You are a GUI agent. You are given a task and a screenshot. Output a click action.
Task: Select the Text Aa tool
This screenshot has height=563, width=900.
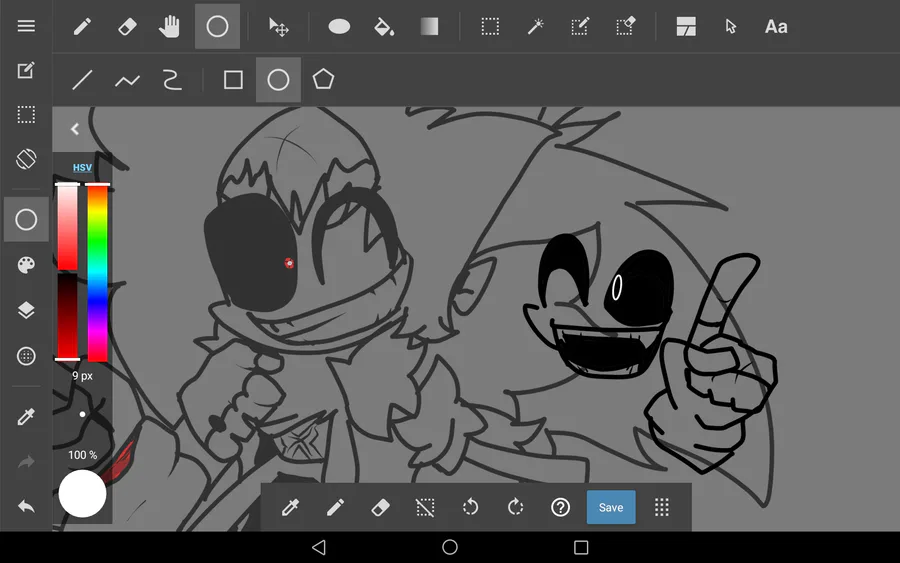(776, 26)
